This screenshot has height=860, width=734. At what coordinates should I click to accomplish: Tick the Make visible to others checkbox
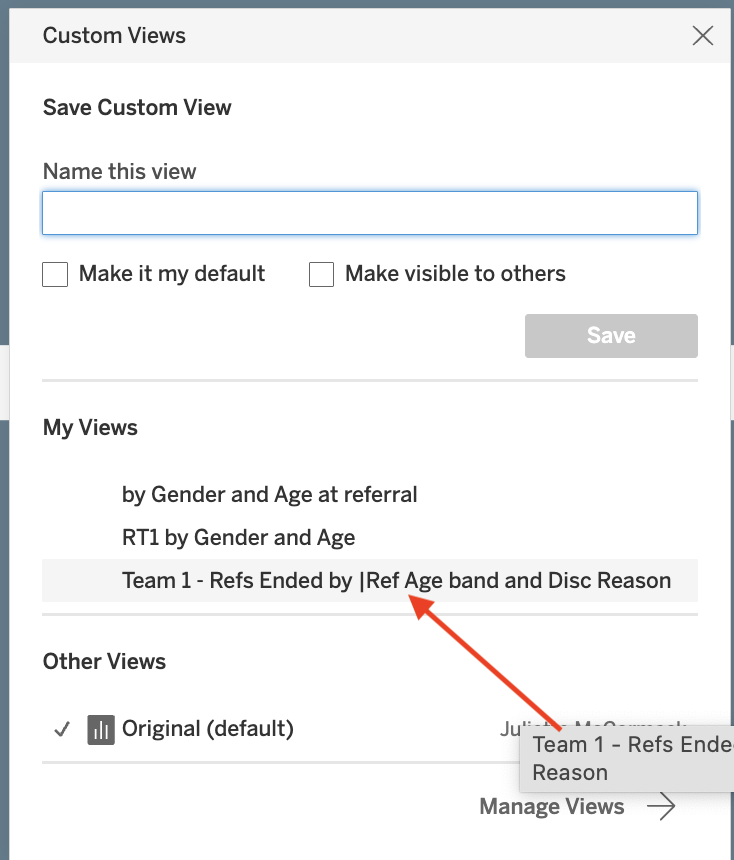321,274
